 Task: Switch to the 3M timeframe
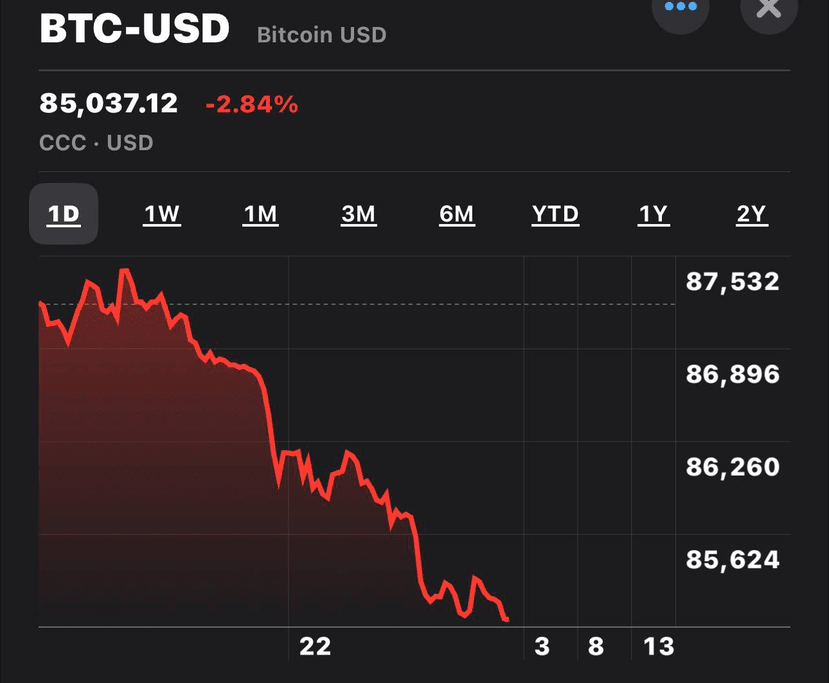click(x=359, y=213)
